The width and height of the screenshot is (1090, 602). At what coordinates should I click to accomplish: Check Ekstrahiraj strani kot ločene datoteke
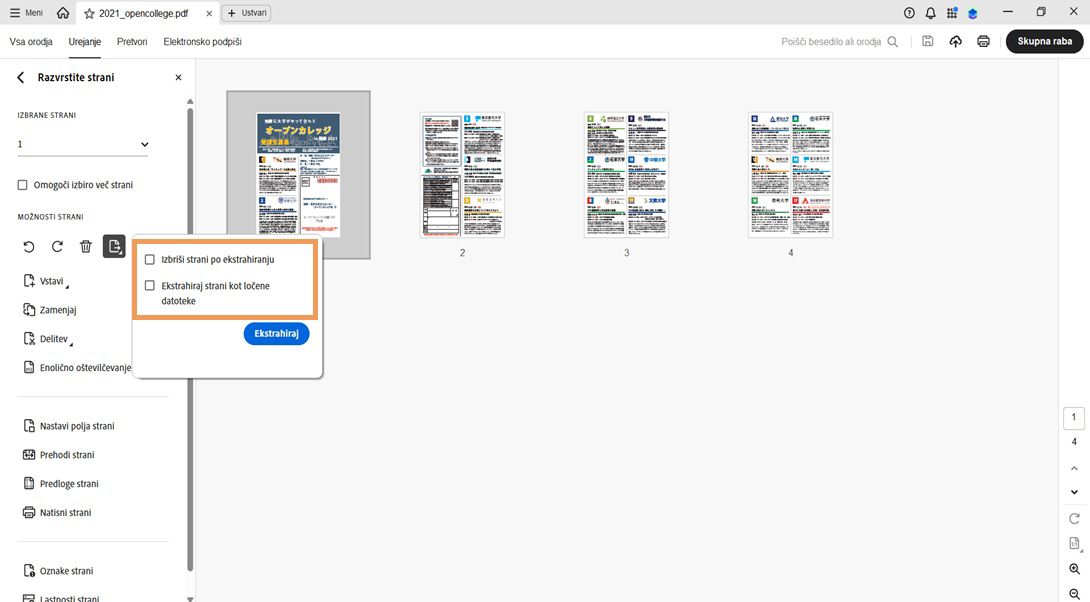coord(149,285)
